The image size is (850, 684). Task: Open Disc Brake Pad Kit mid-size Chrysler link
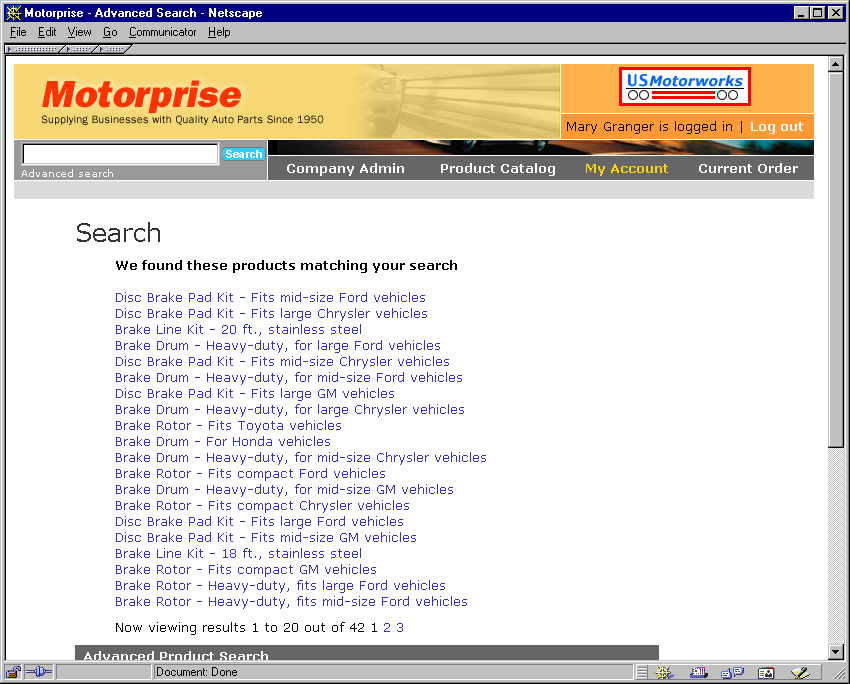click(282, 362)
